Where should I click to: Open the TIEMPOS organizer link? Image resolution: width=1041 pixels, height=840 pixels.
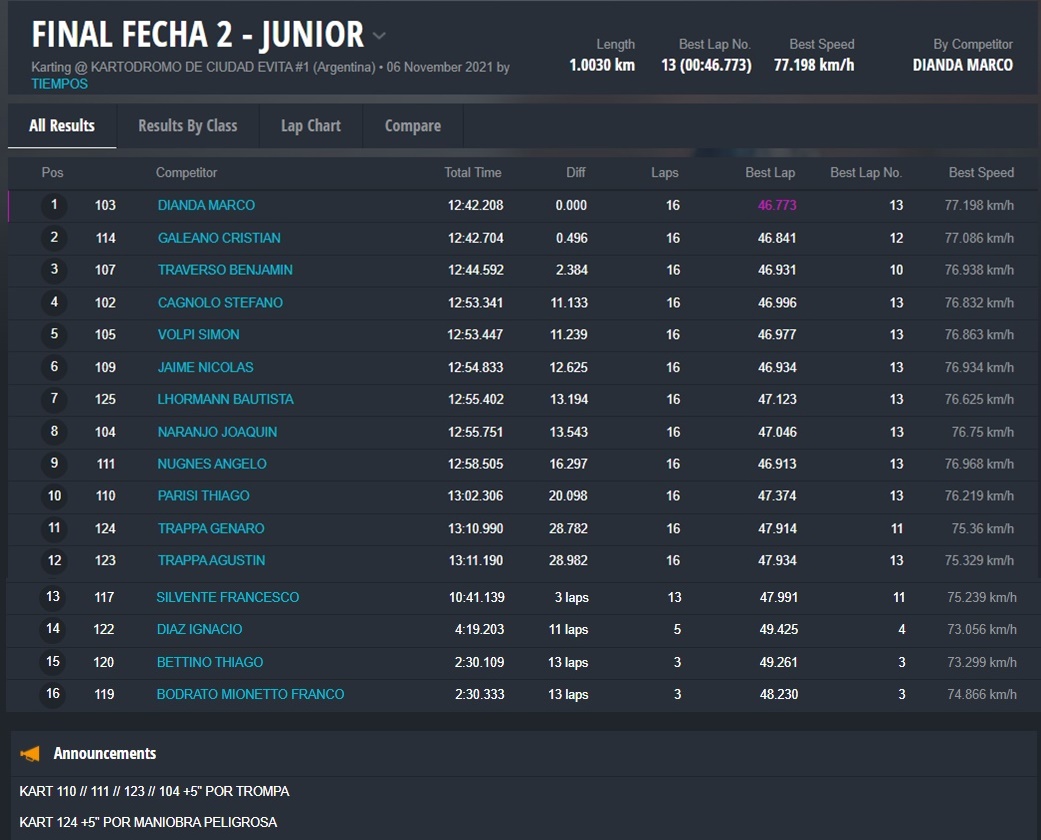pos(59,84)
